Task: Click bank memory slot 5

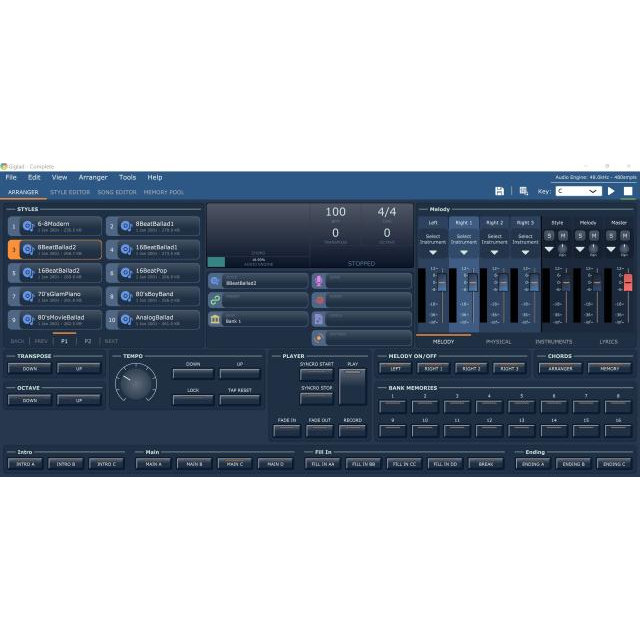Action: pyautogui.click(x=521, y=407)
